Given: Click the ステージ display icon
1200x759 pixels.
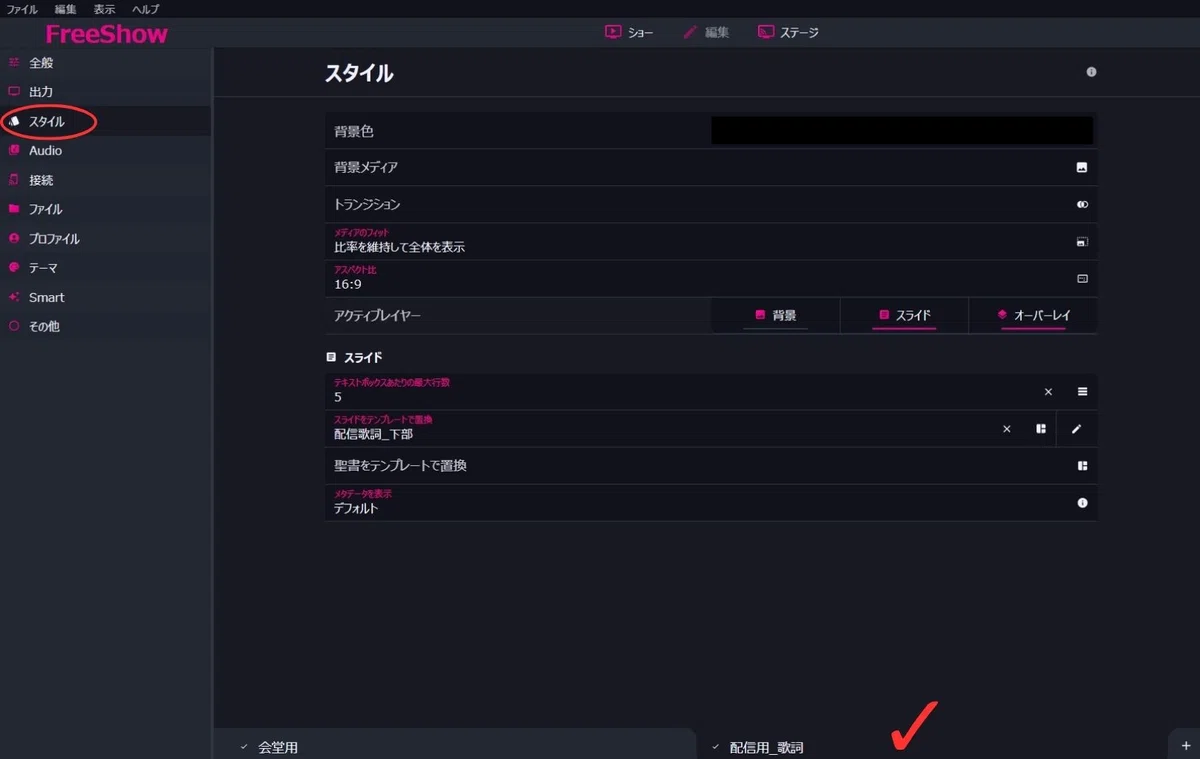Looking at the screenshot, I should point(766,32).
